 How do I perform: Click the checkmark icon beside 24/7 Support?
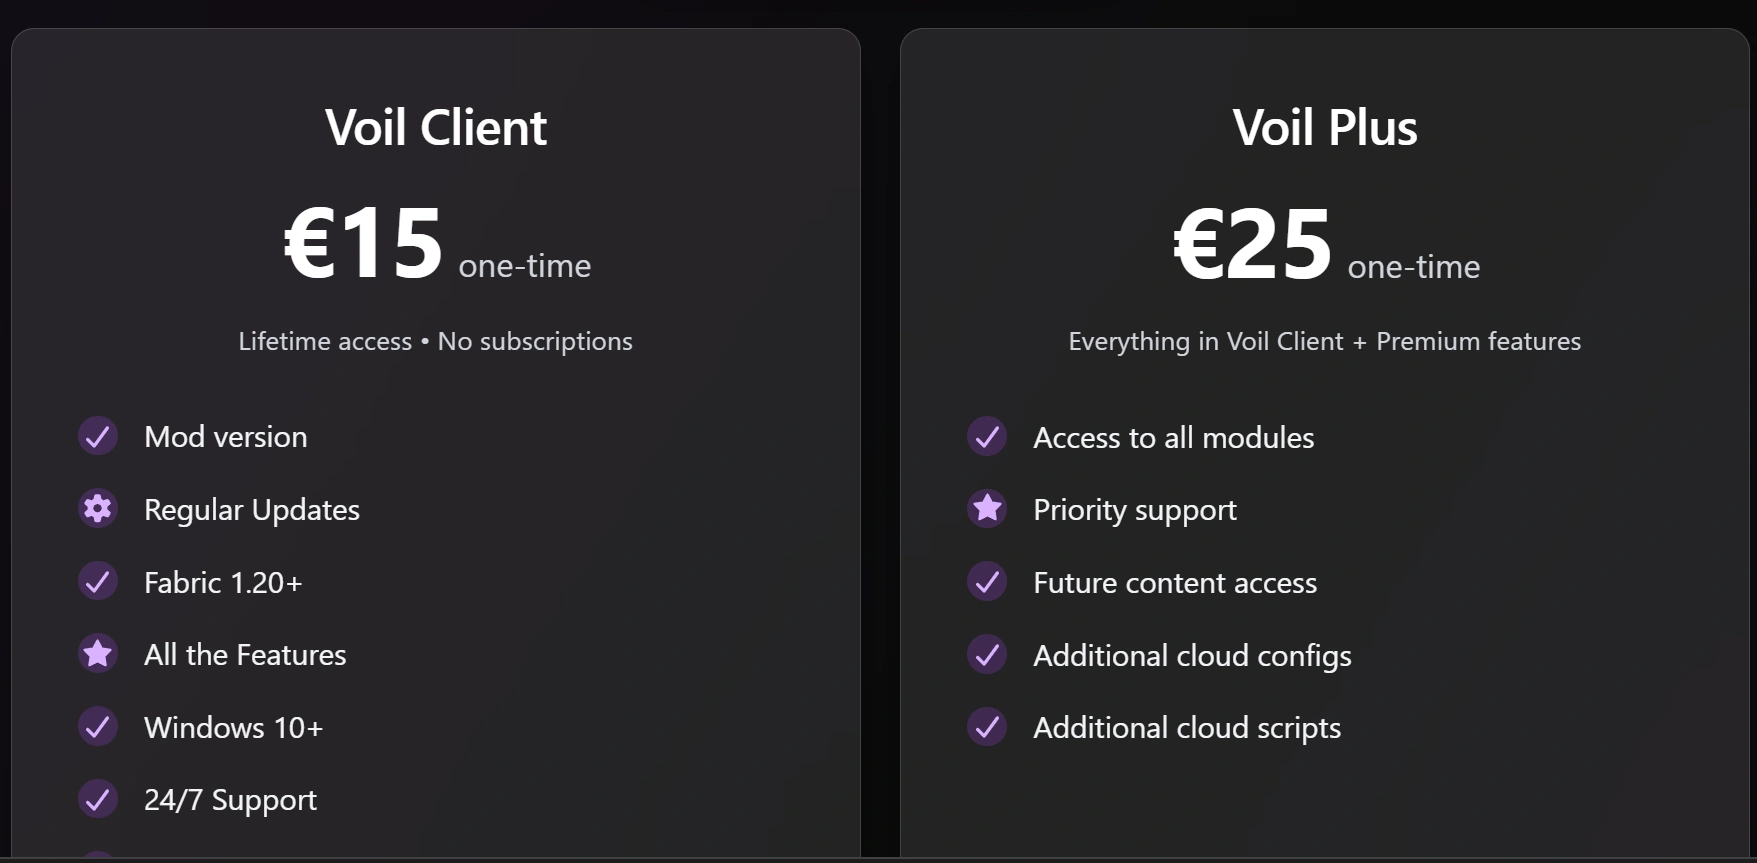[x=98, y=799]
